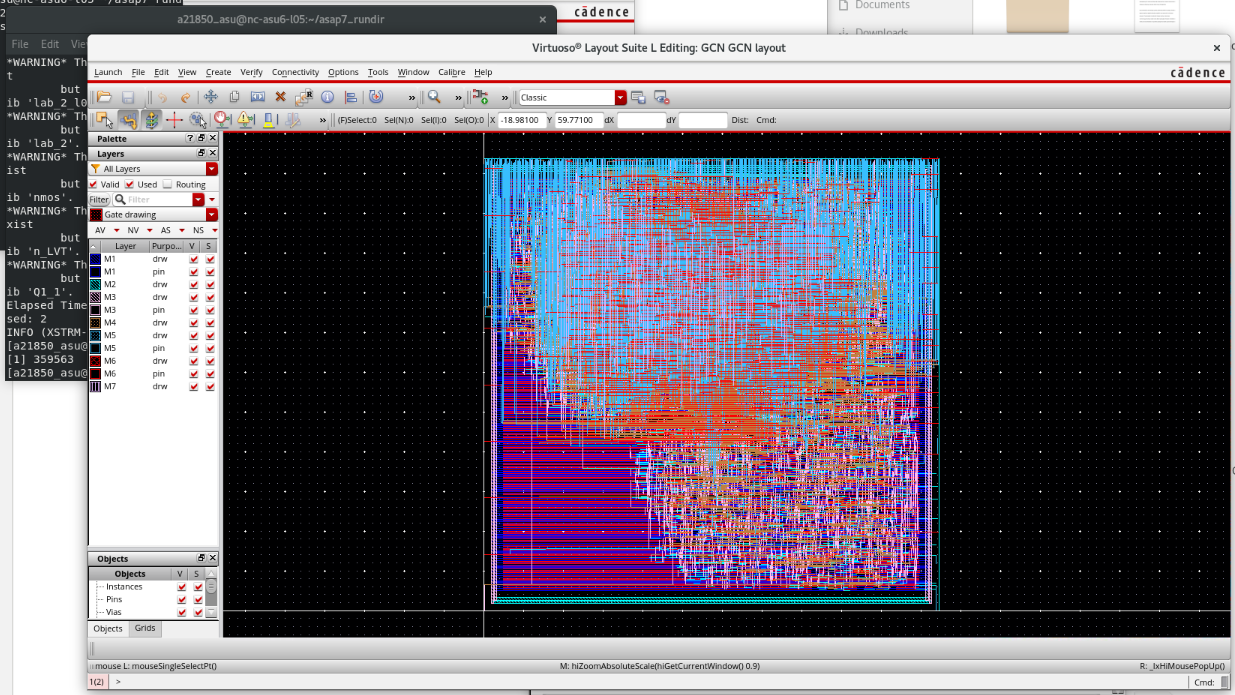Click the Undo arrow icon
Viewport: 1235px width, 695px height.
coord(162,97)
